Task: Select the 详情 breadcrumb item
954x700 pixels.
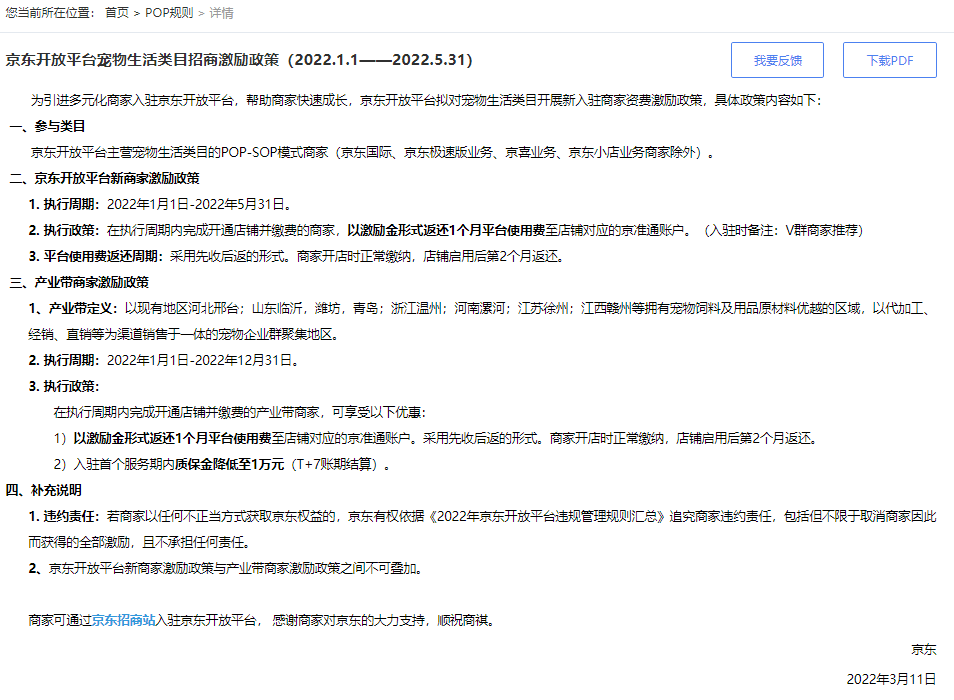Action: (x=221, y=13)
